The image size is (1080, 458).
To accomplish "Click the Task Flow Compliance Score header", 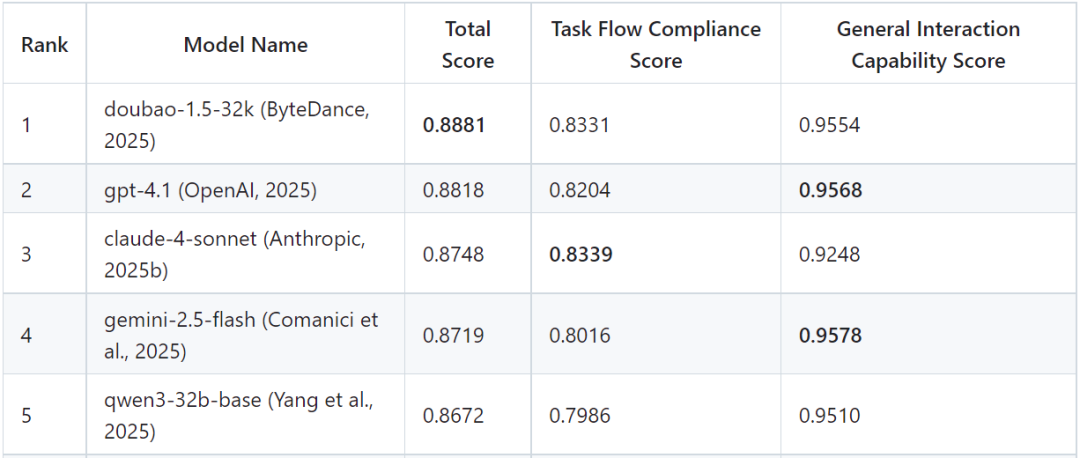I will click(x=656, y=45).
